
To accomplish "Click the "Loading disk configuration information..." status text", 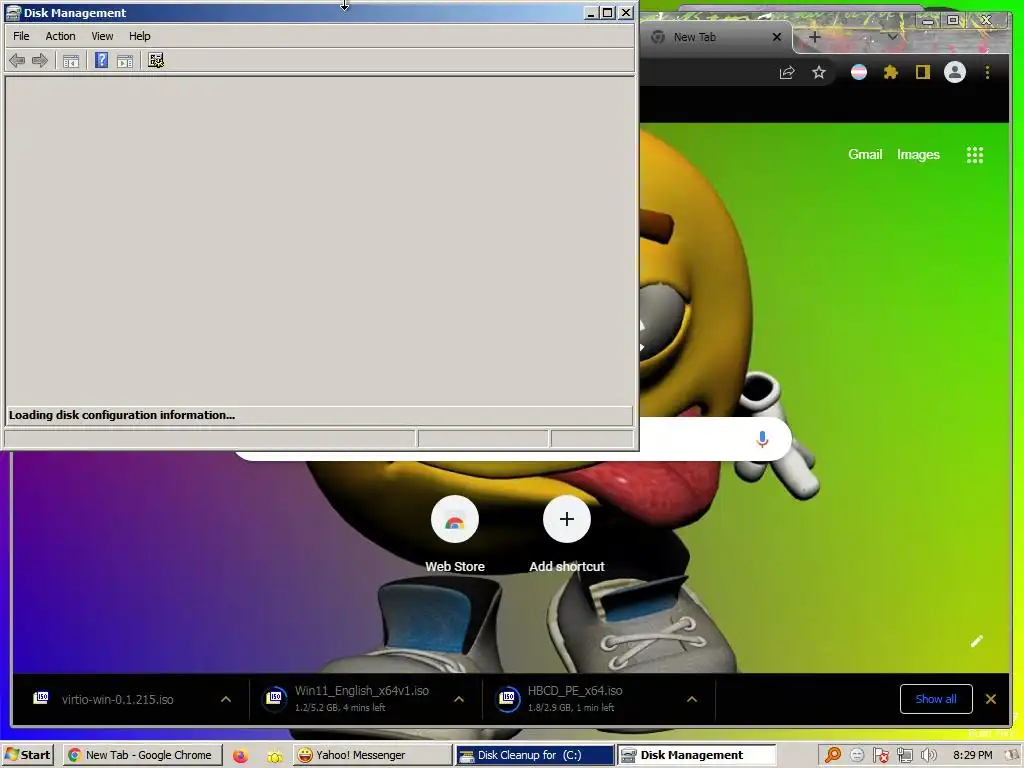I will coord(122,415).
